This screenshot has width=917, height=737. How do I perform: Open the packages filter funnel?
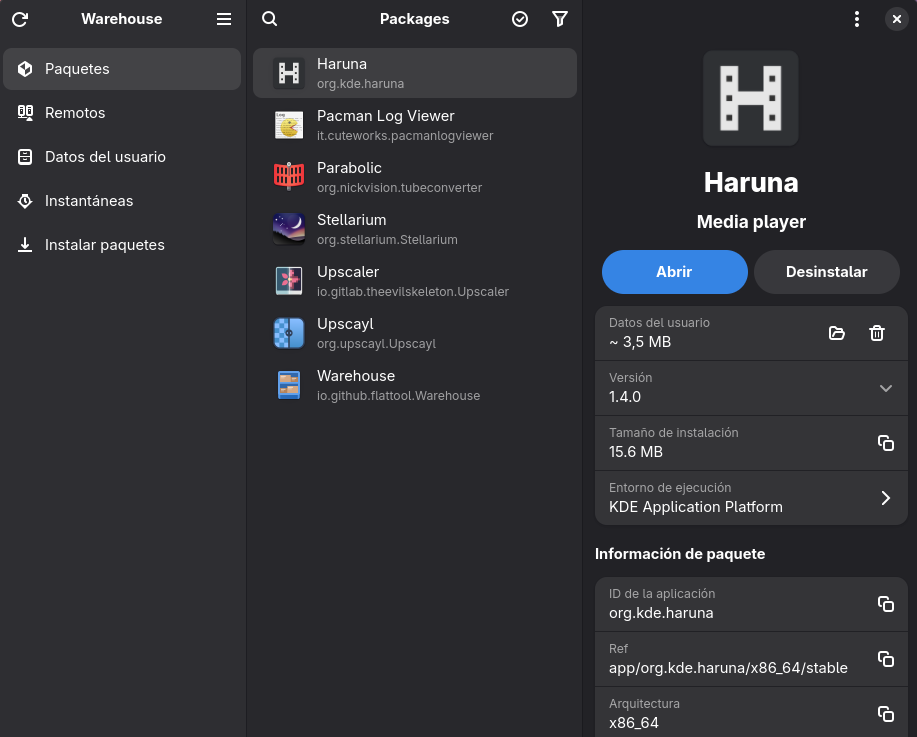(560, 19)
